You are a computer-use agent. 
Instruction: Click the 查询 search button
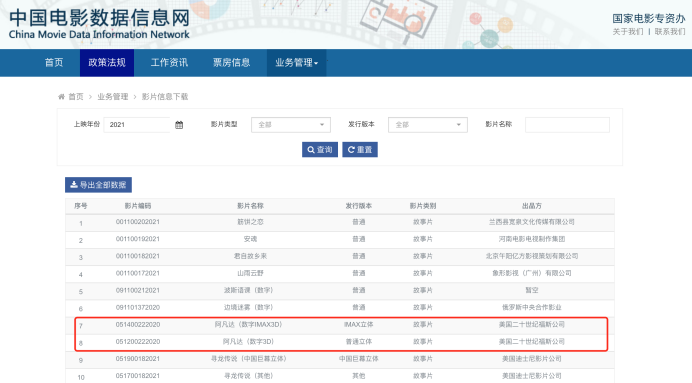click(x=320, y=150)
